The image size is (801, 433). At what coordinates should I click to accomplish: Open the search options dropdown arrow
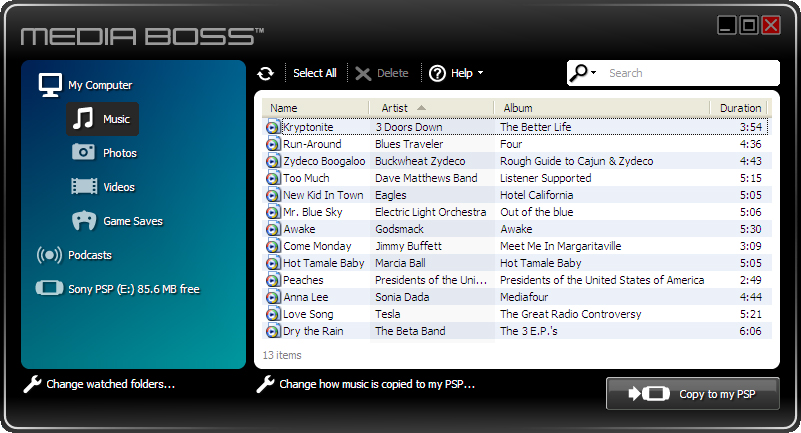point(593,73)
